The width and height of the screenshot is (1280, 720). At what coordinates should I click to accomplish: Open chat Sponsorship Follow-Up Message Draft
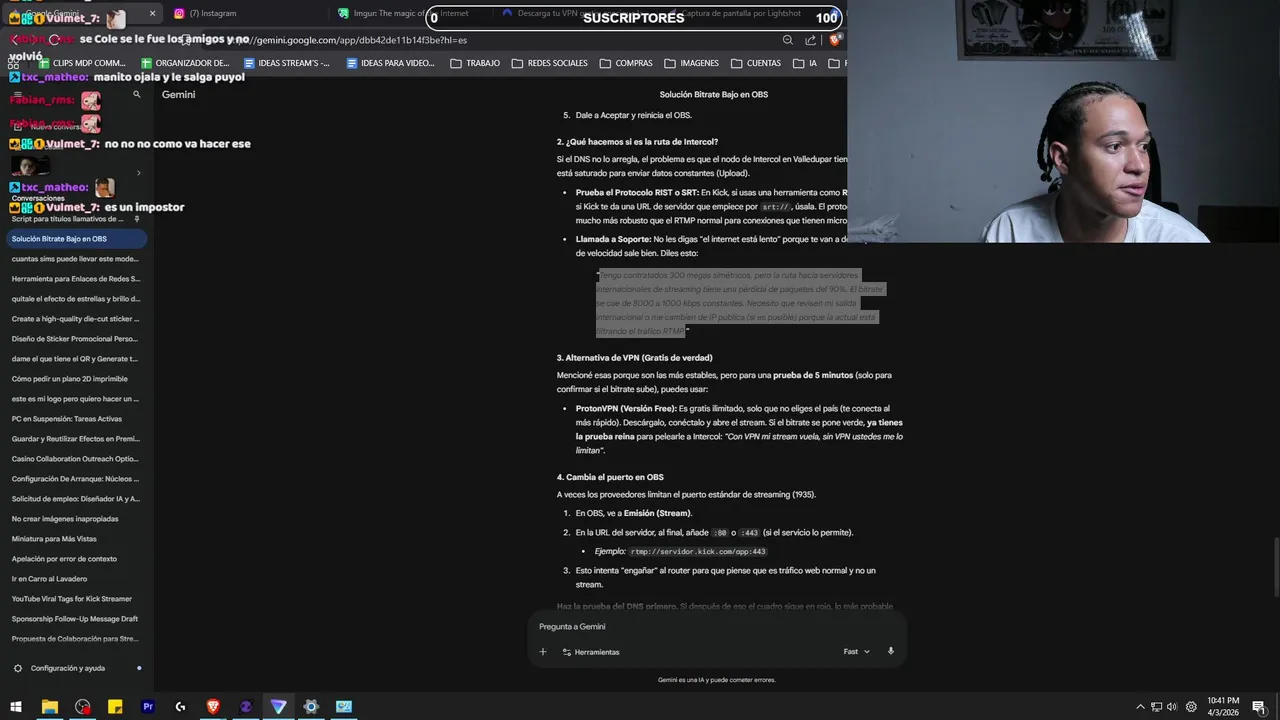[x=76, y=619]
